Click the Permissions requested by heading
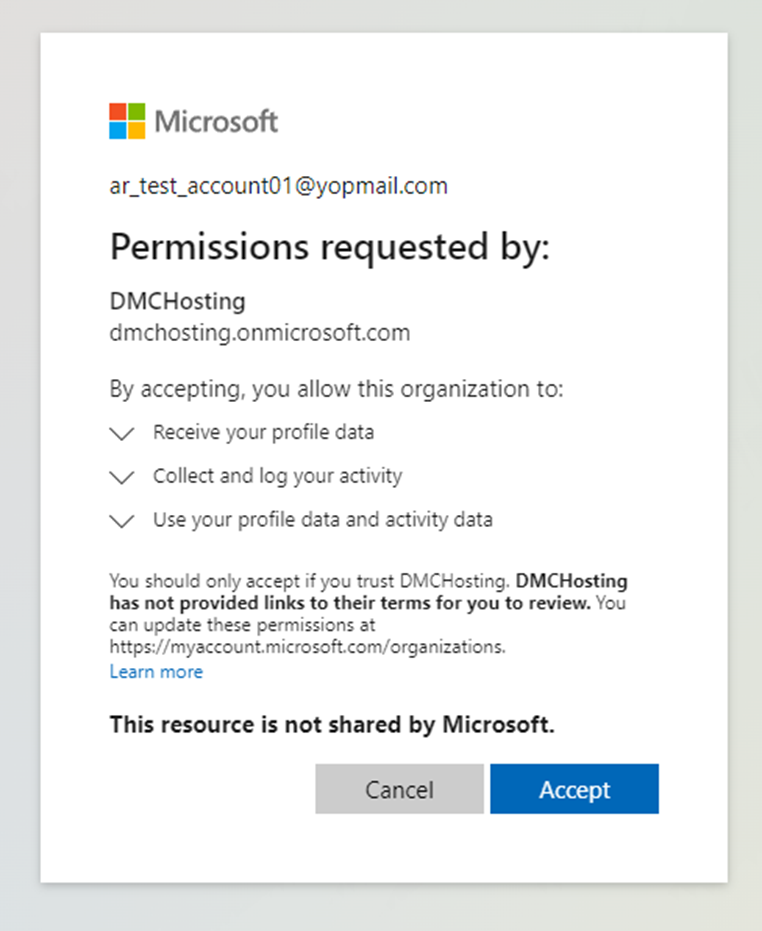This screenshot has height=931, width=762. pos(329,246)
